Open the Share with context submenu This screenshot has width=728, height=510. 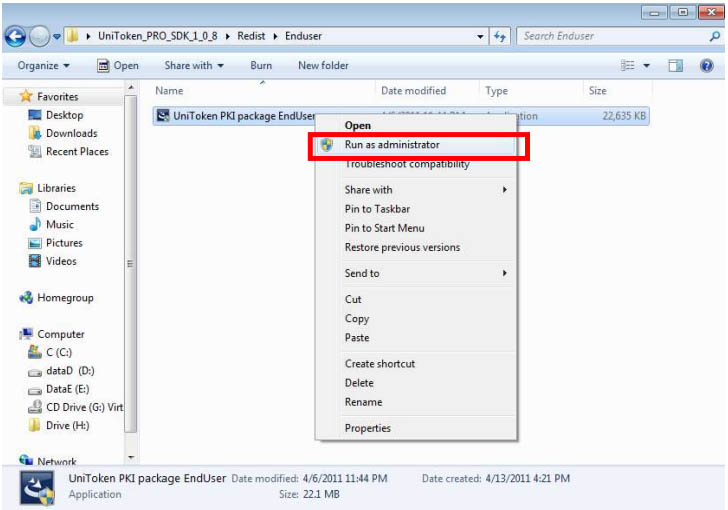pos(368,190)
